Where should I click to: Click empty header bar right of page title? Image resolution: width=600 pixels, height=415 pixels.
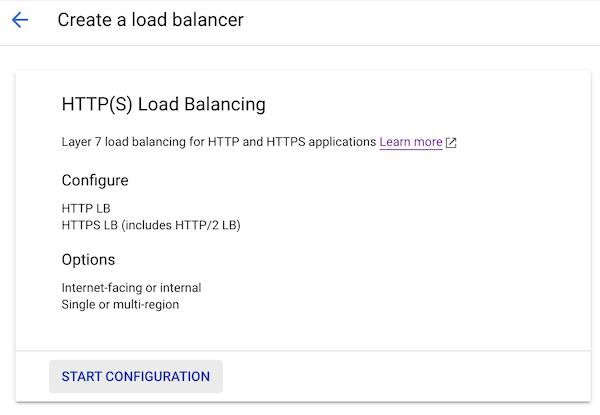click(420, 20)
